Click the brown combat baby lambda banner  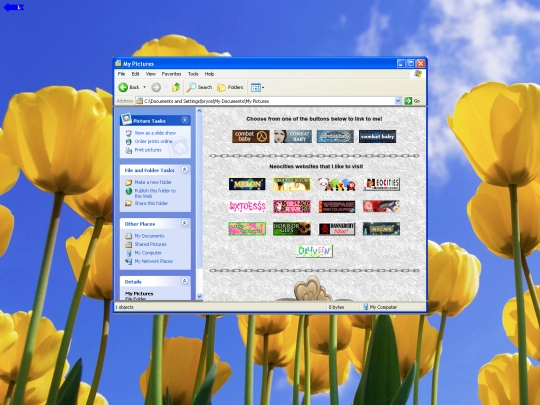point(251,136)
